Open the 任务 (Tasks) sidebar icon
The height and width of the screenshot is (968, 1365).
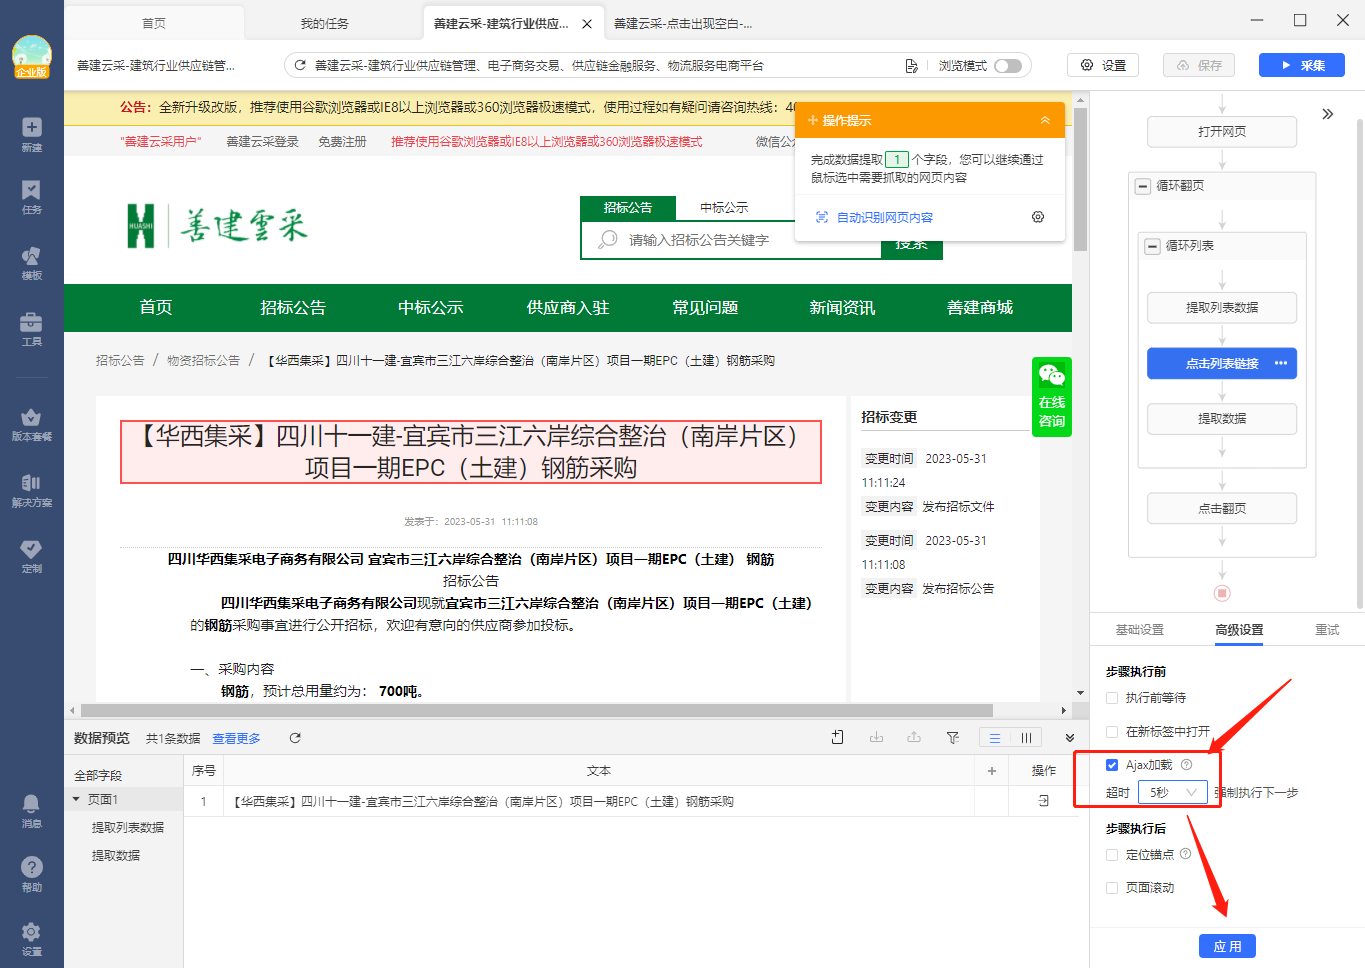pos(32,197)
